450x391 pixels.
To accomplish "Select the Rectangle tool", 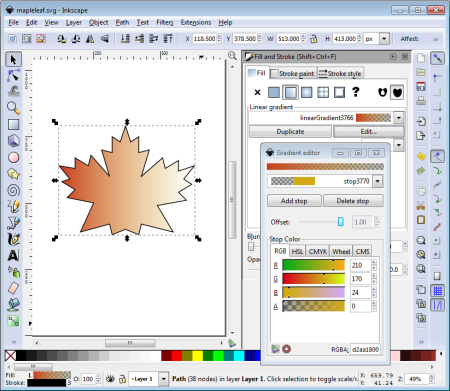I will click(x=13, y=125).
